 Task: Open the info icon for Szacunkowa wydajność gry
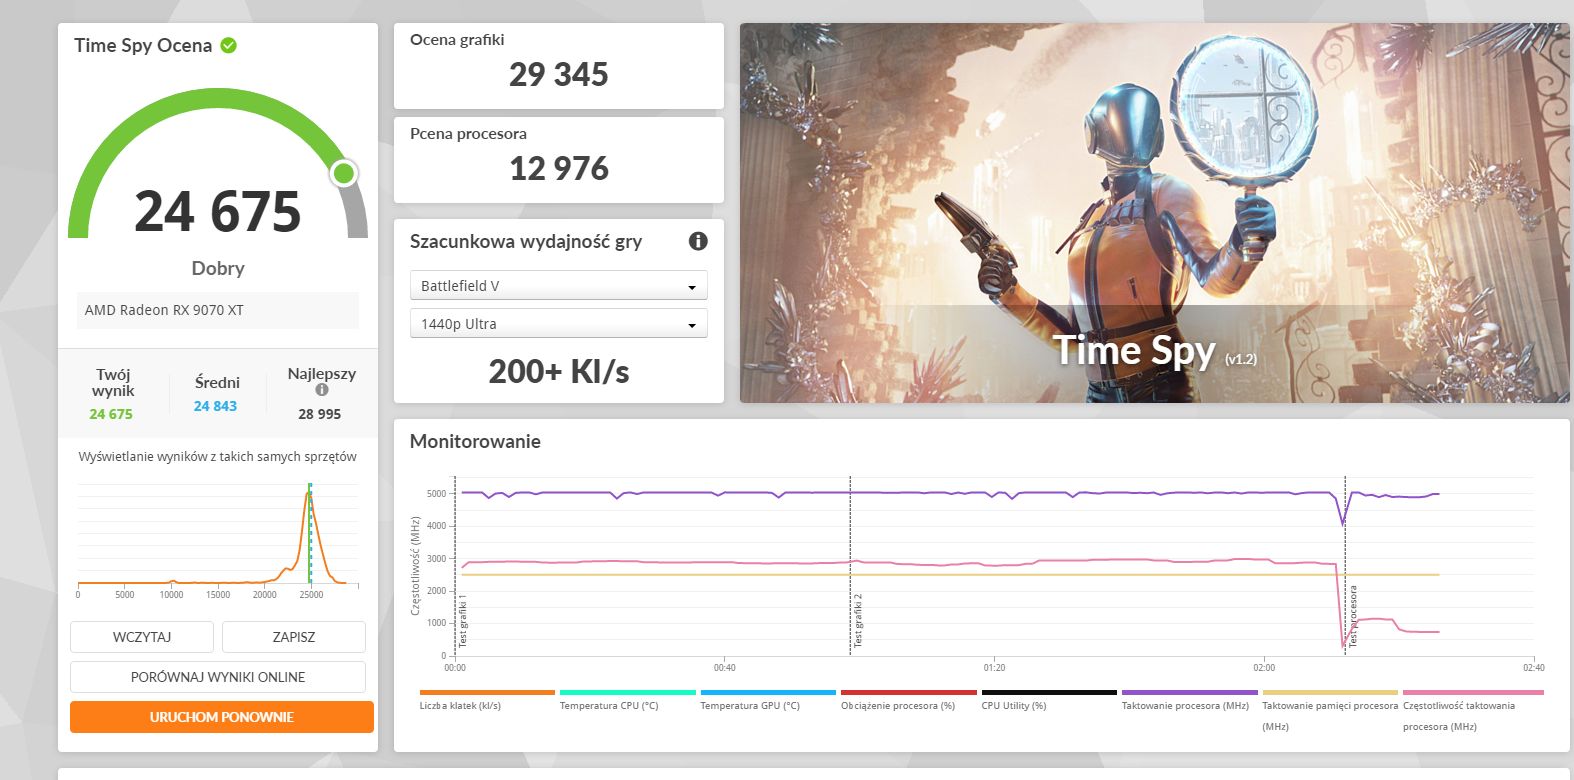click(698, 241)
